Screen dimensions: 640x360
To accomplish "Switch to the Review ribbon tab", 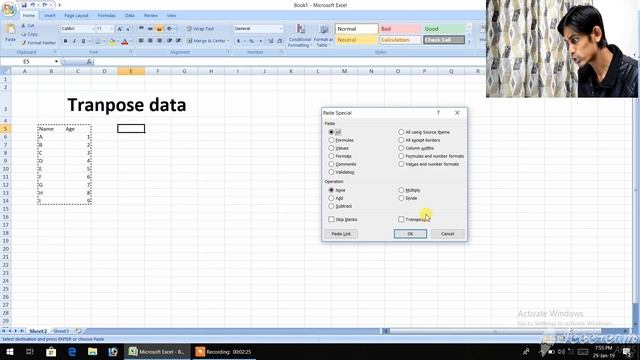I will [151, 16].
